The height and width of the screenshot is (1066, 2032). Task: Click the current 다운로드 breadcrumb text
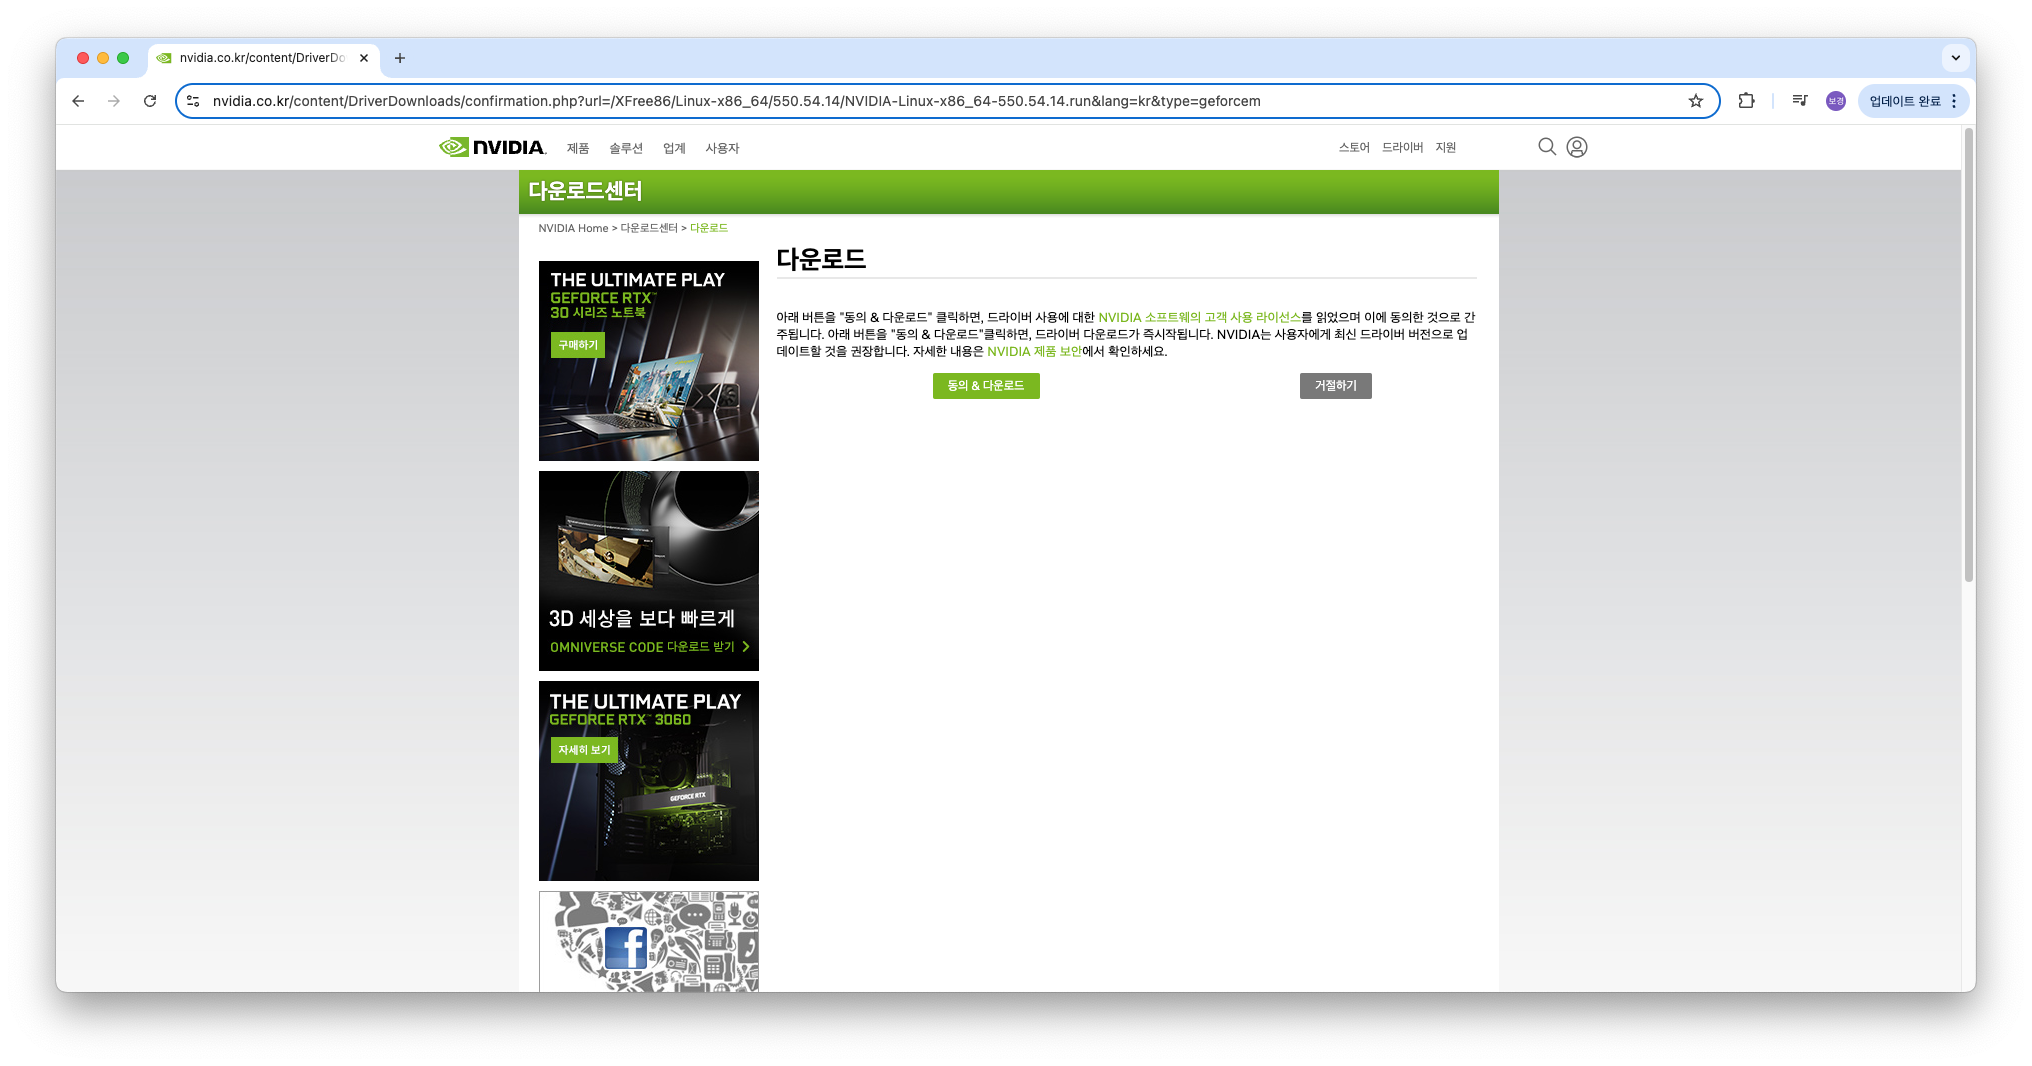[709, 228]
